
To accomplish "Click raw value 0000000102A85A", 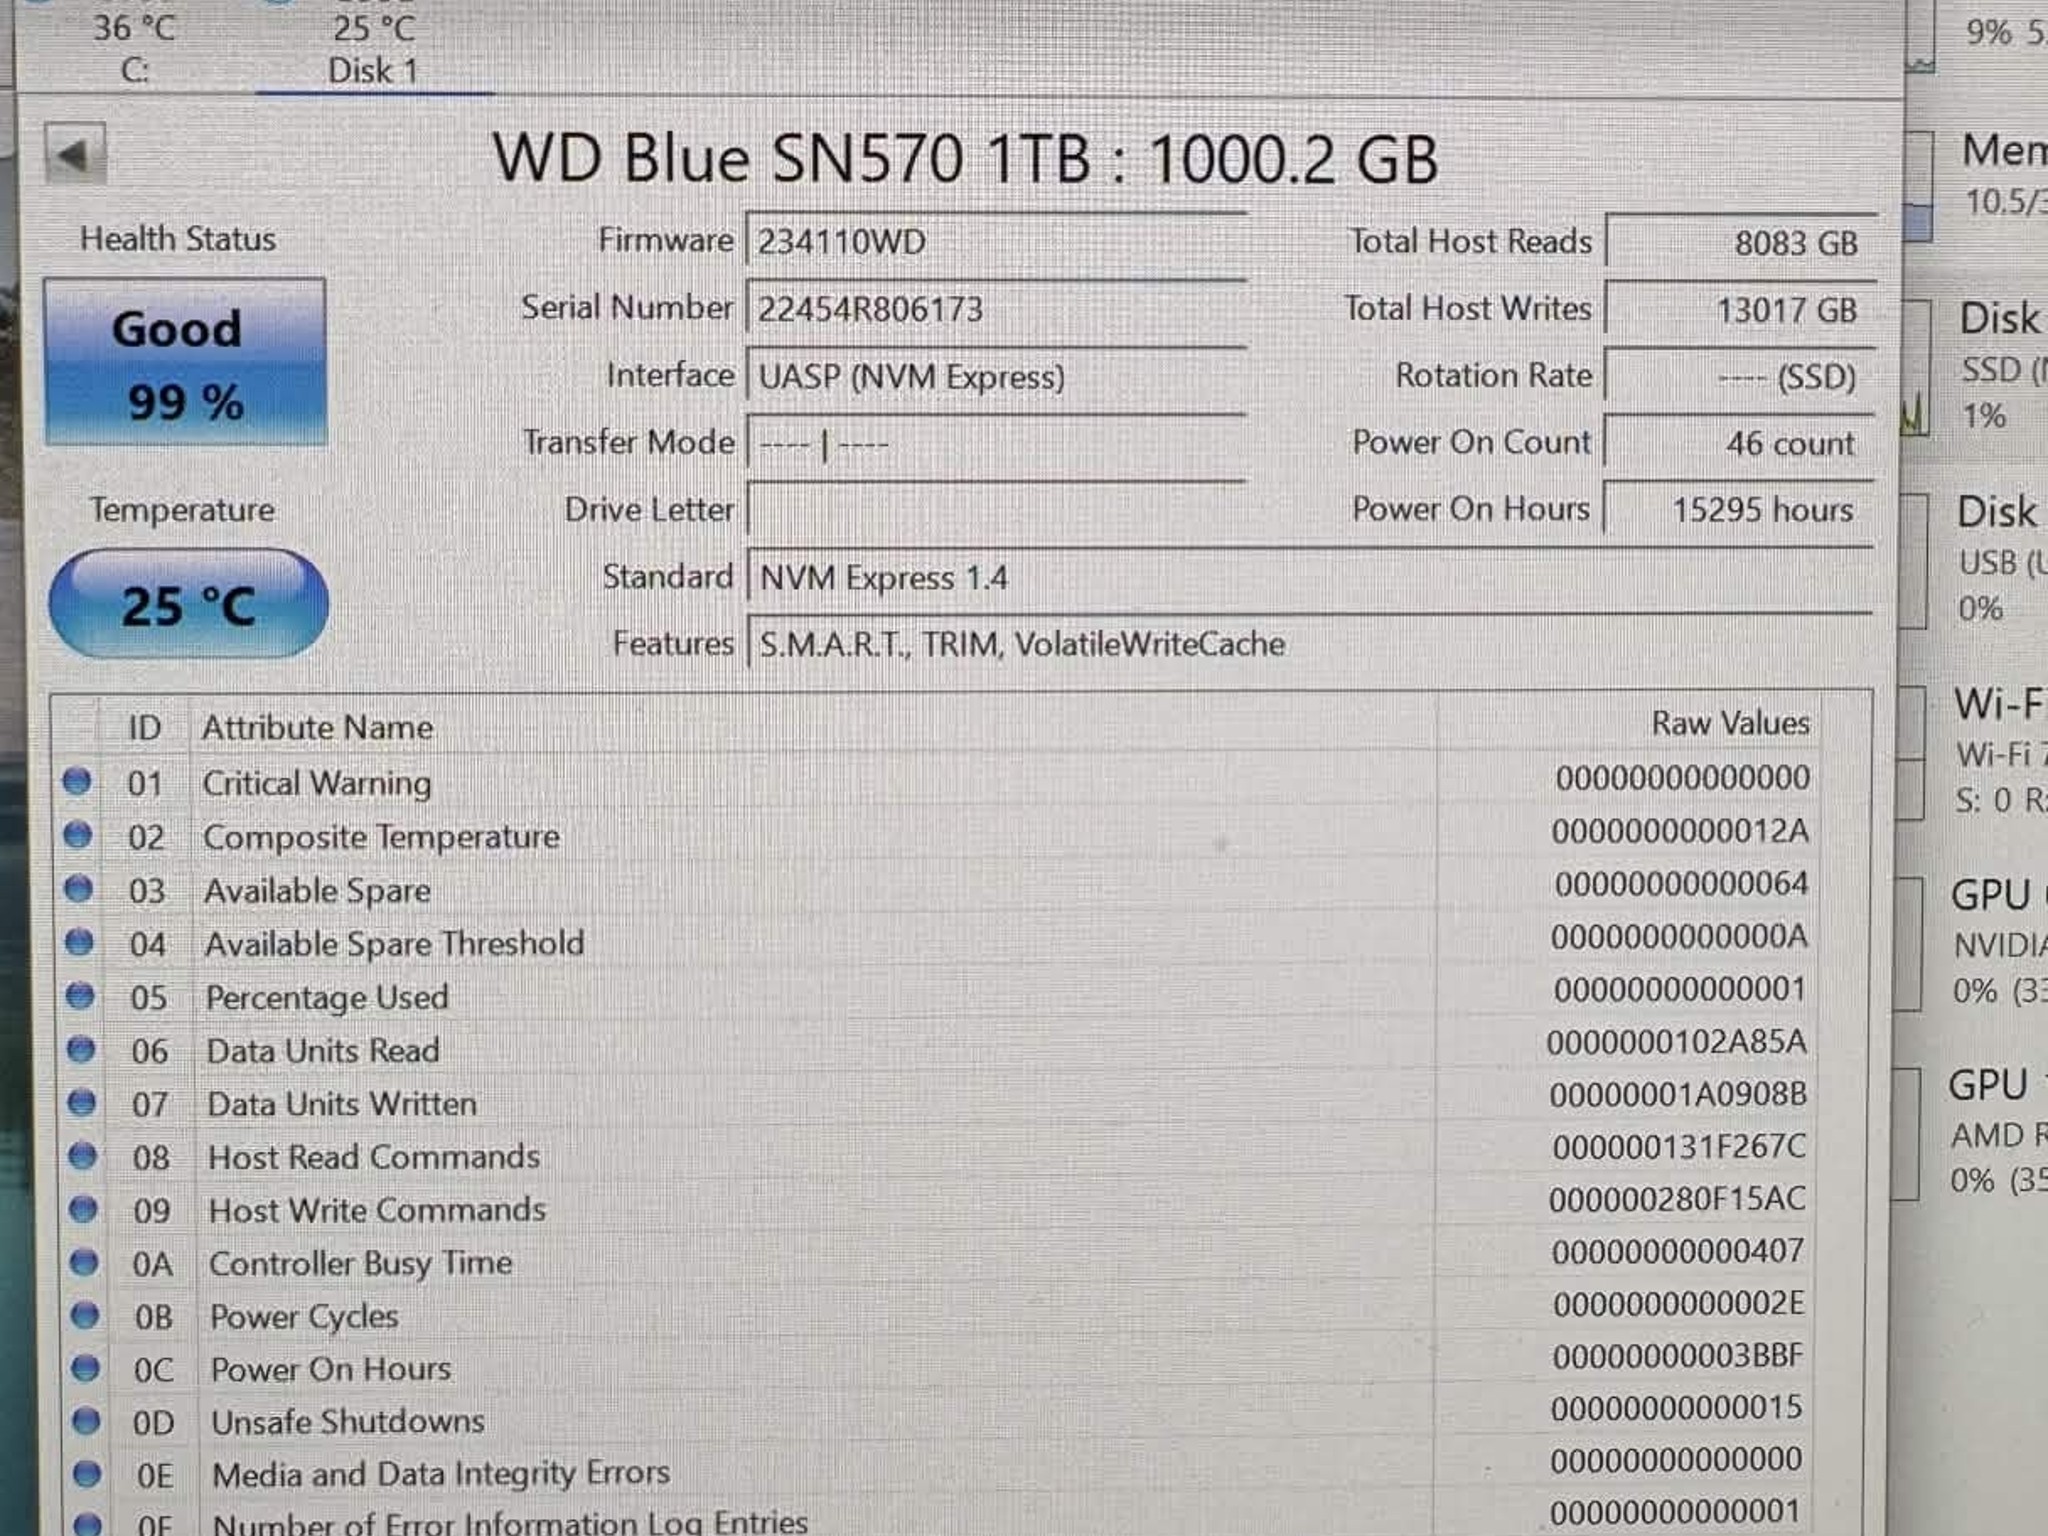I will pos(1677,1042).
